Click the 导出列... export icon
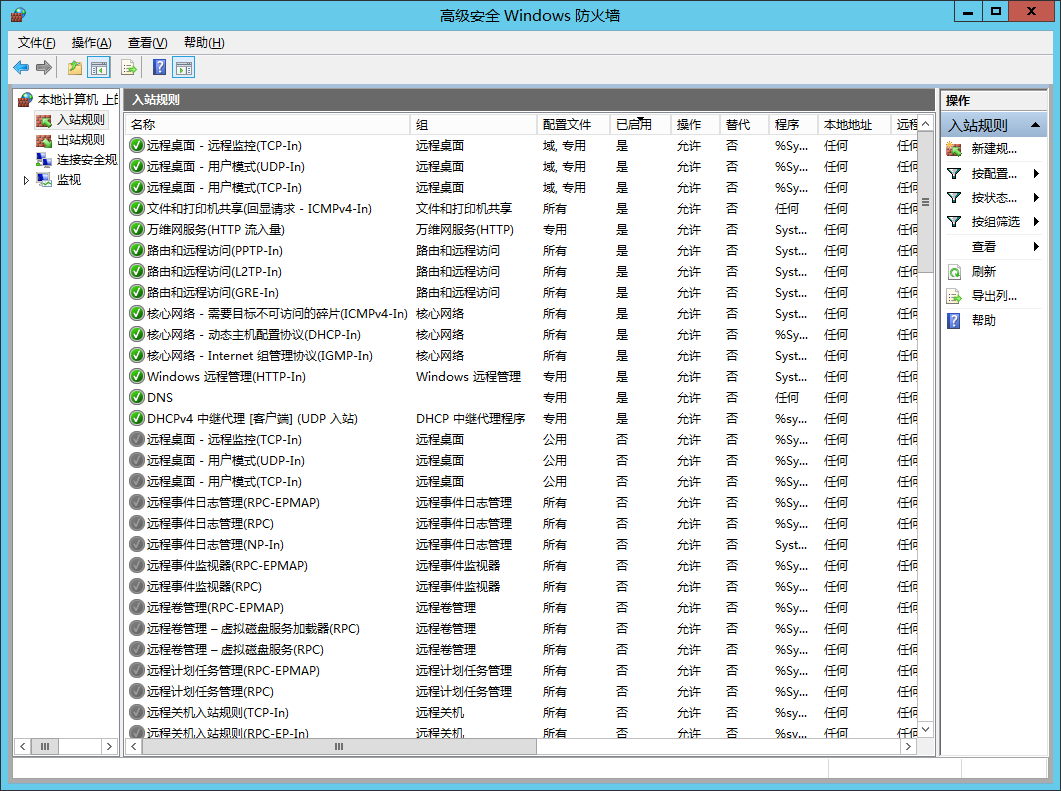Viewport: 1061px width, 791px height. coord(954,296)
